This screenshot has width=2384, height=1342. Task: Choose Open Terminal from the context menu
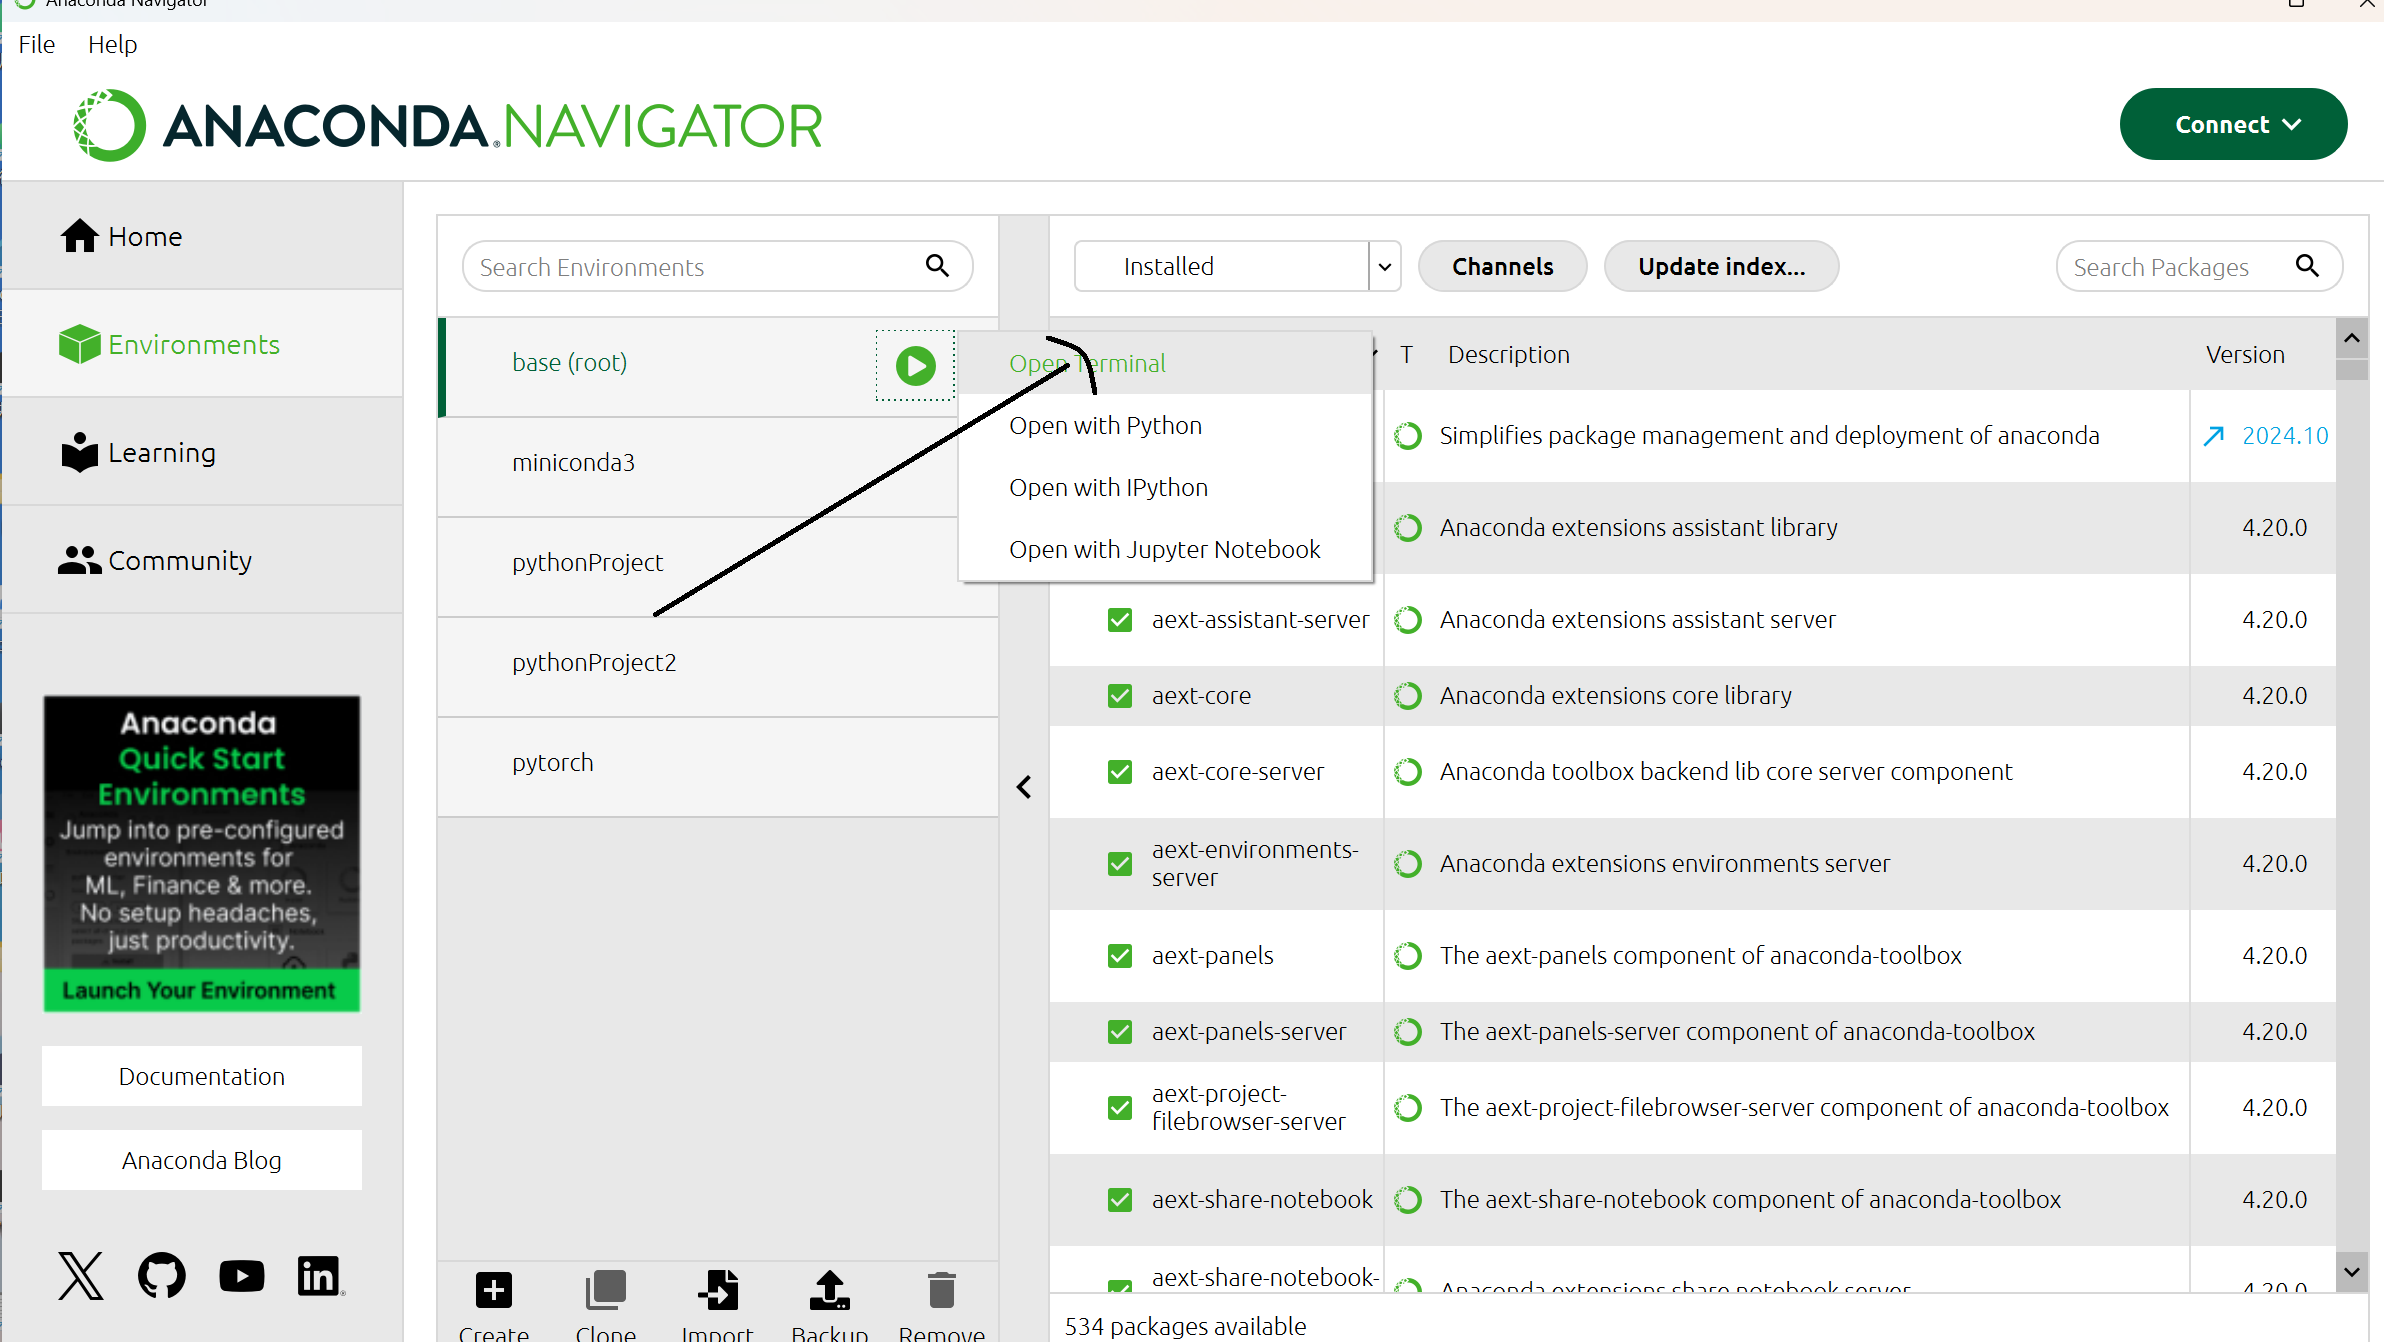coord(1165,364)
